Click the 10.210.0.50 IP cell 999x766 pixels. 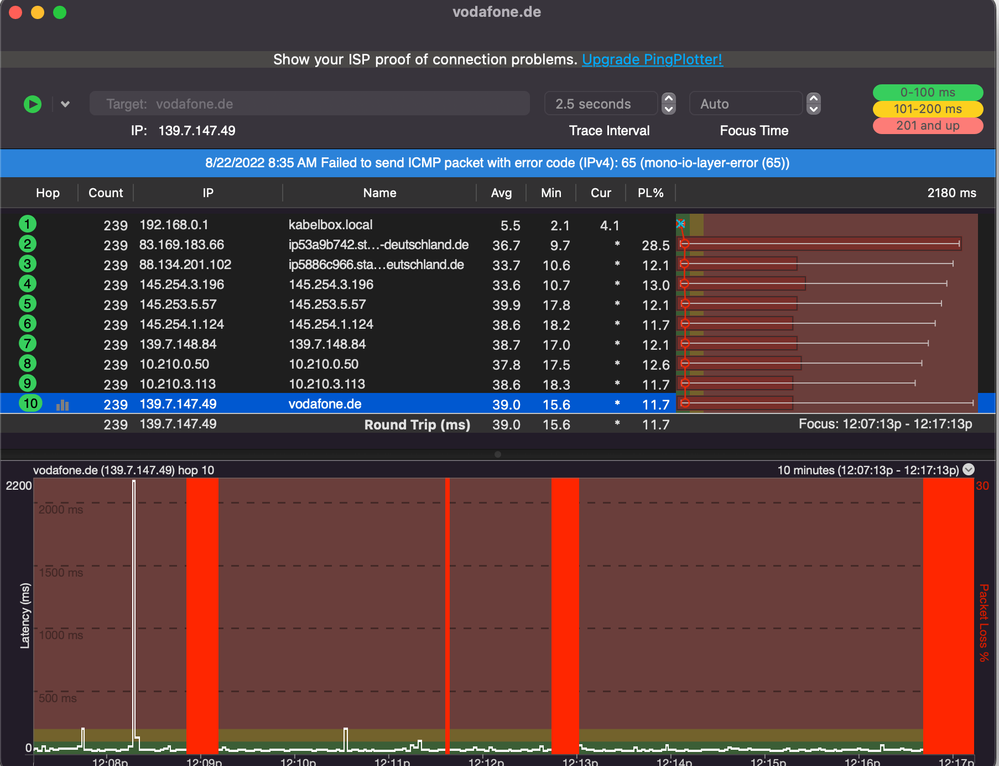[x=174, y=364]
